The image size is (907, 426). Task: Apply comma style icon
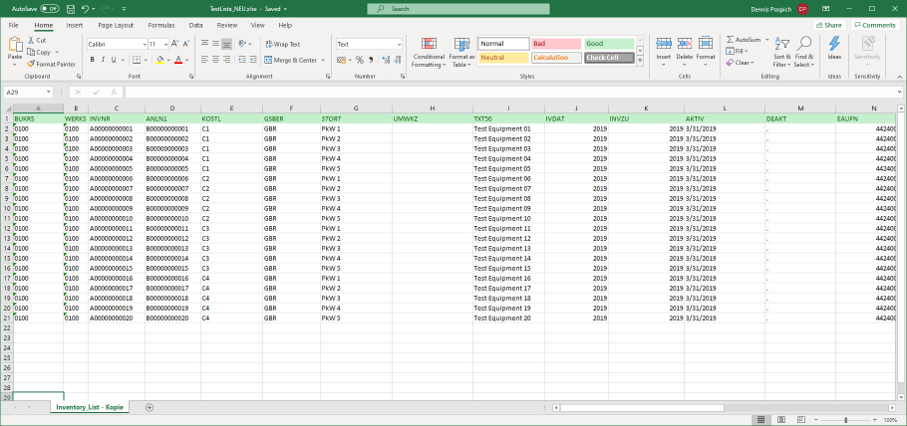coord(371,60)
